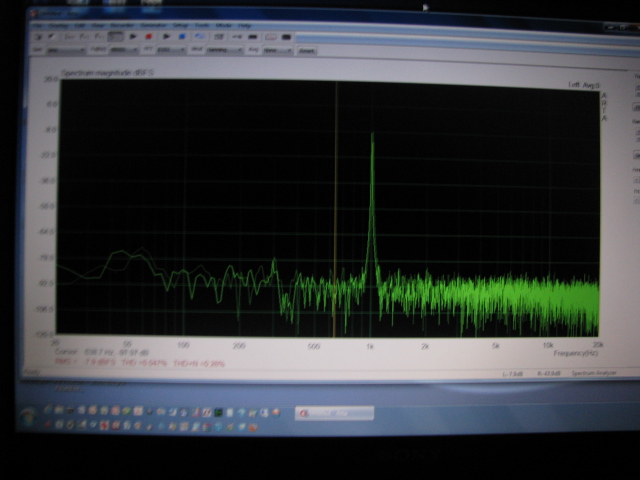Viewport: 640px width, 480px height.
Task: Click the L level in the status bar
Action: 513,373
